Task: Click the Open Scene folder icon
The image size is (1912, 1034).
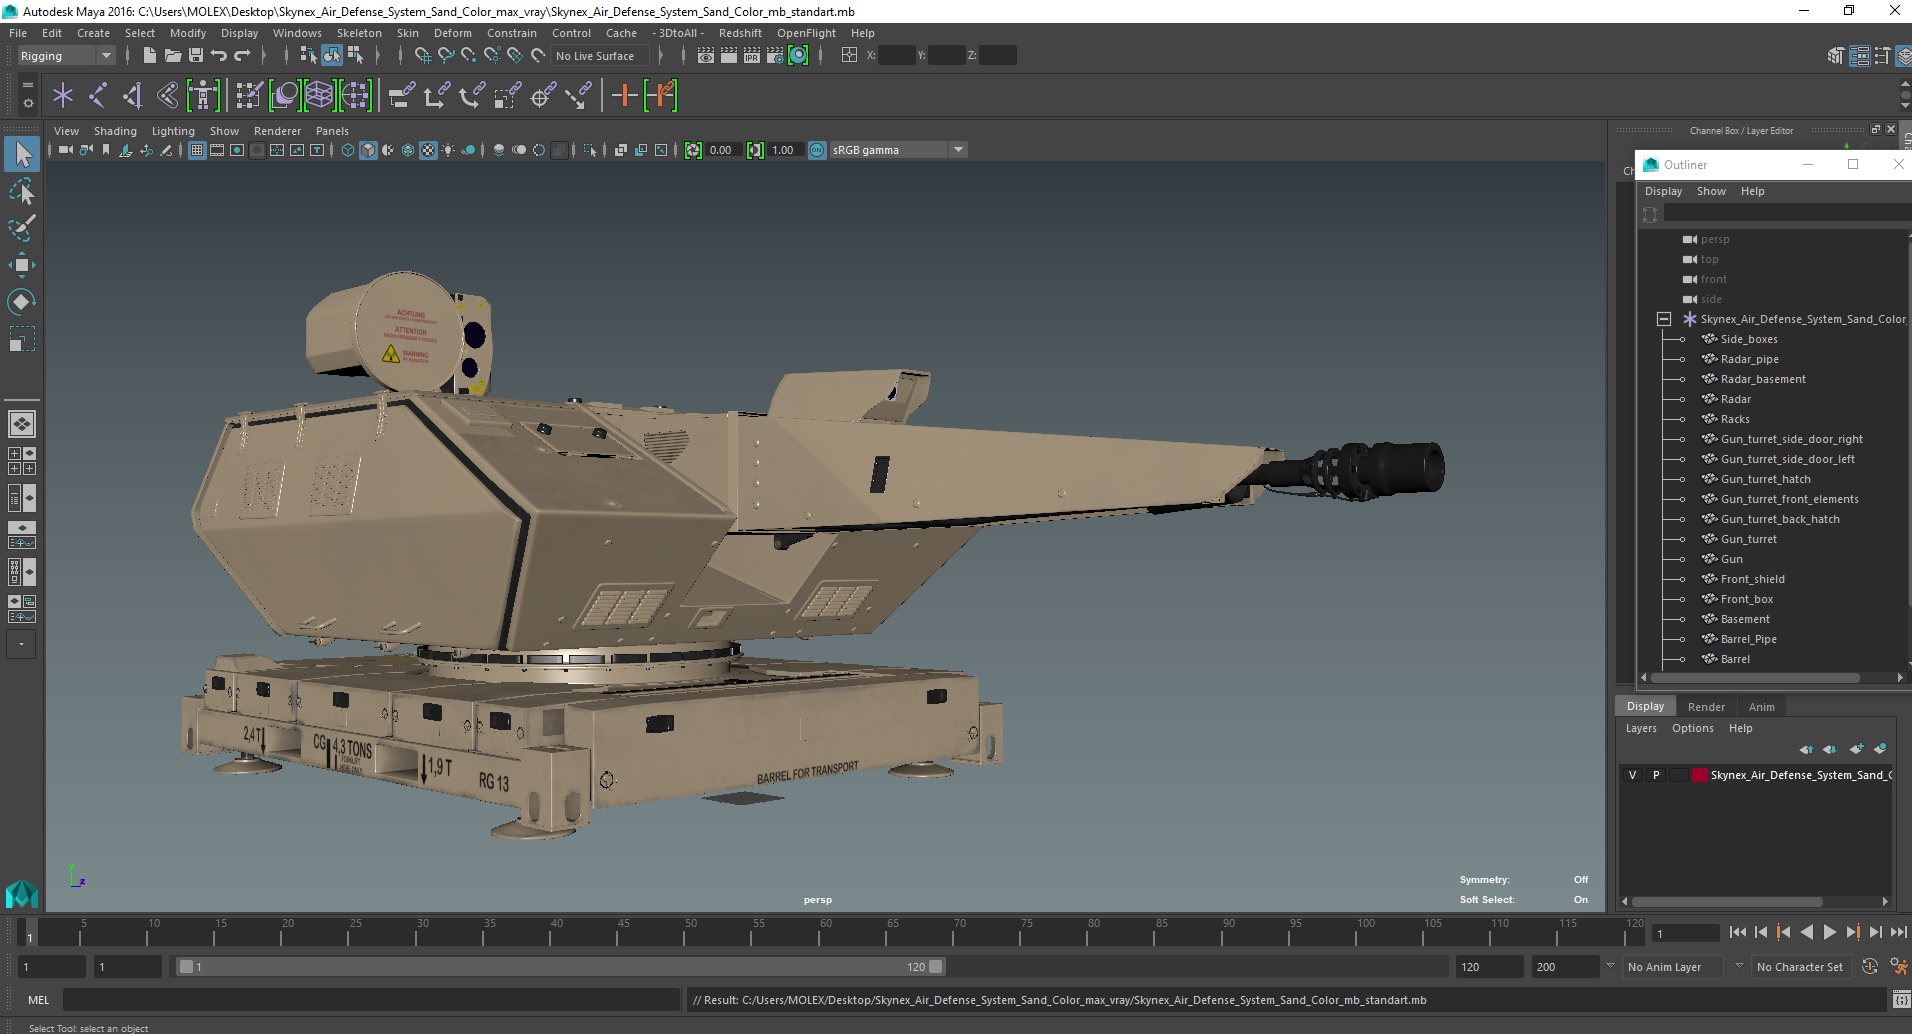Action: [172, 56]
